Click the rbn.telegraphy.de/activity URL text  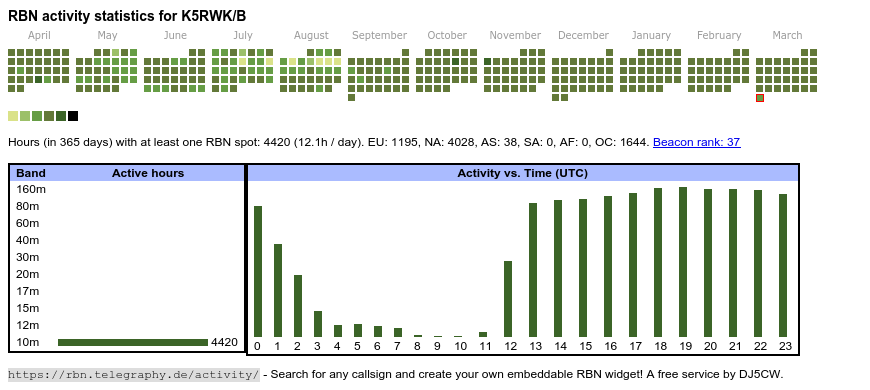[134, 374]
